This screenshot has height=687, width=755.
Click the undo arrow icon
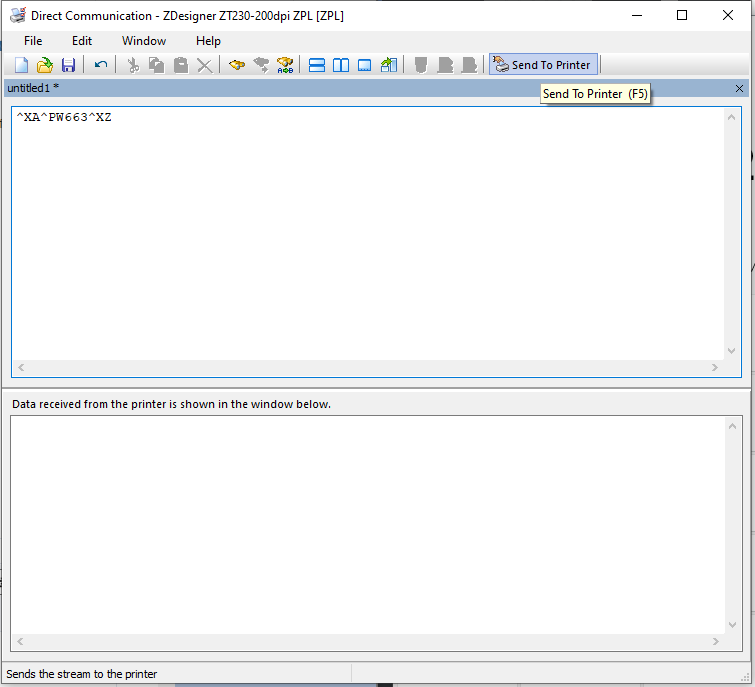pyautogui.click(x=101, y=65)
